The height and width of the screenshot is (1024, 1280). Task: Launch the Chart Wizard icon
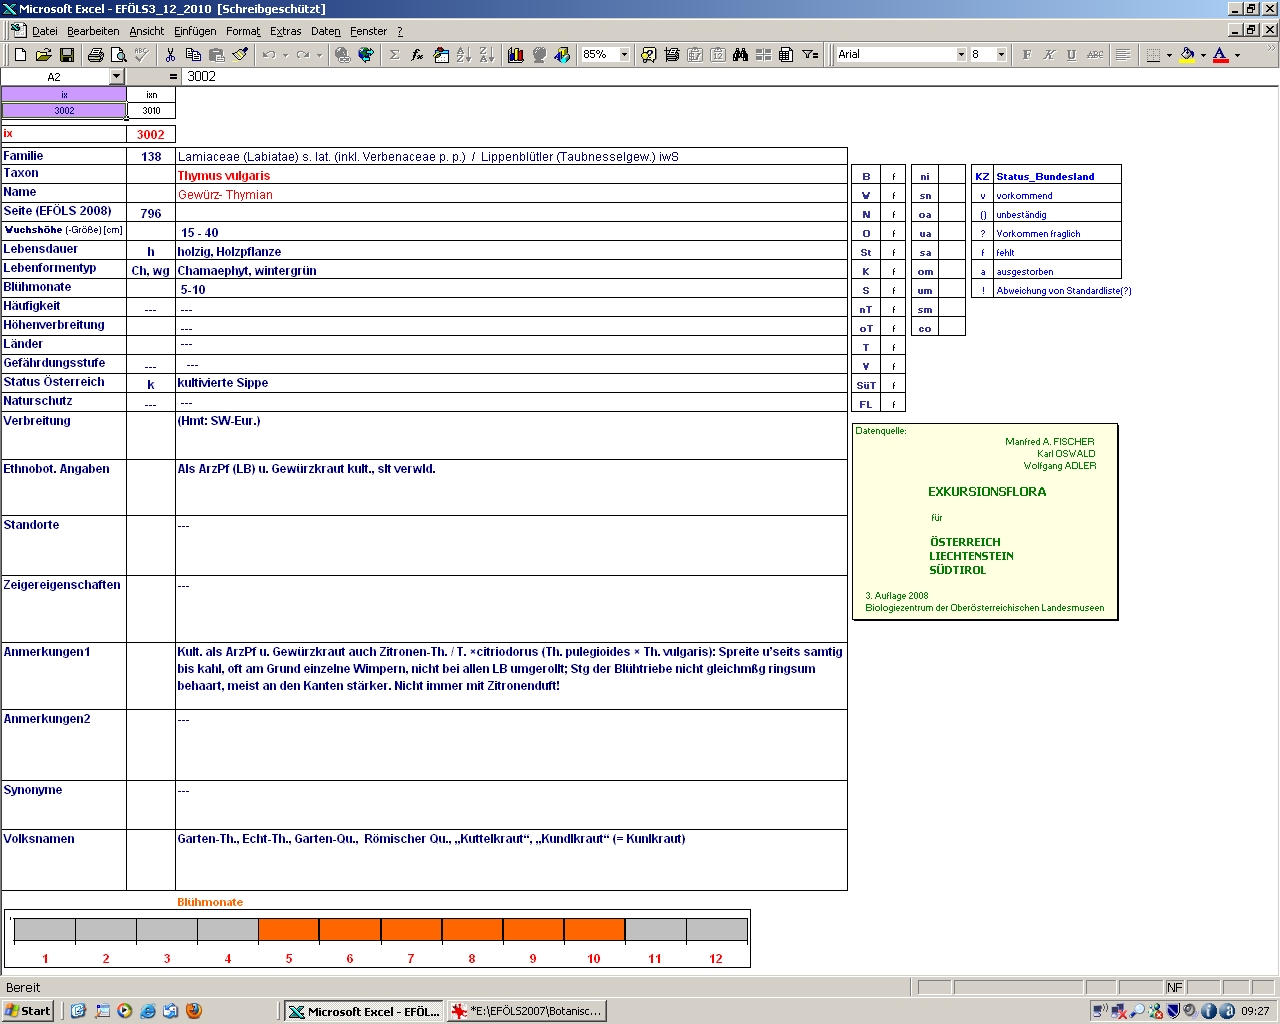coord(516,55)
